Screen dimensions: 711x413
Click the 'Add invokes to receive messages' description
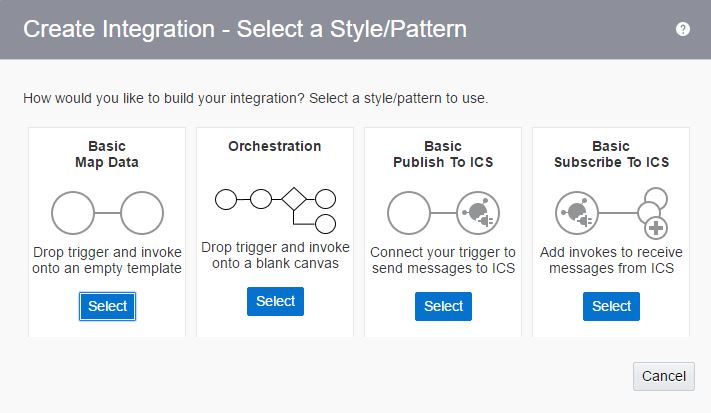tap(611, 260)
